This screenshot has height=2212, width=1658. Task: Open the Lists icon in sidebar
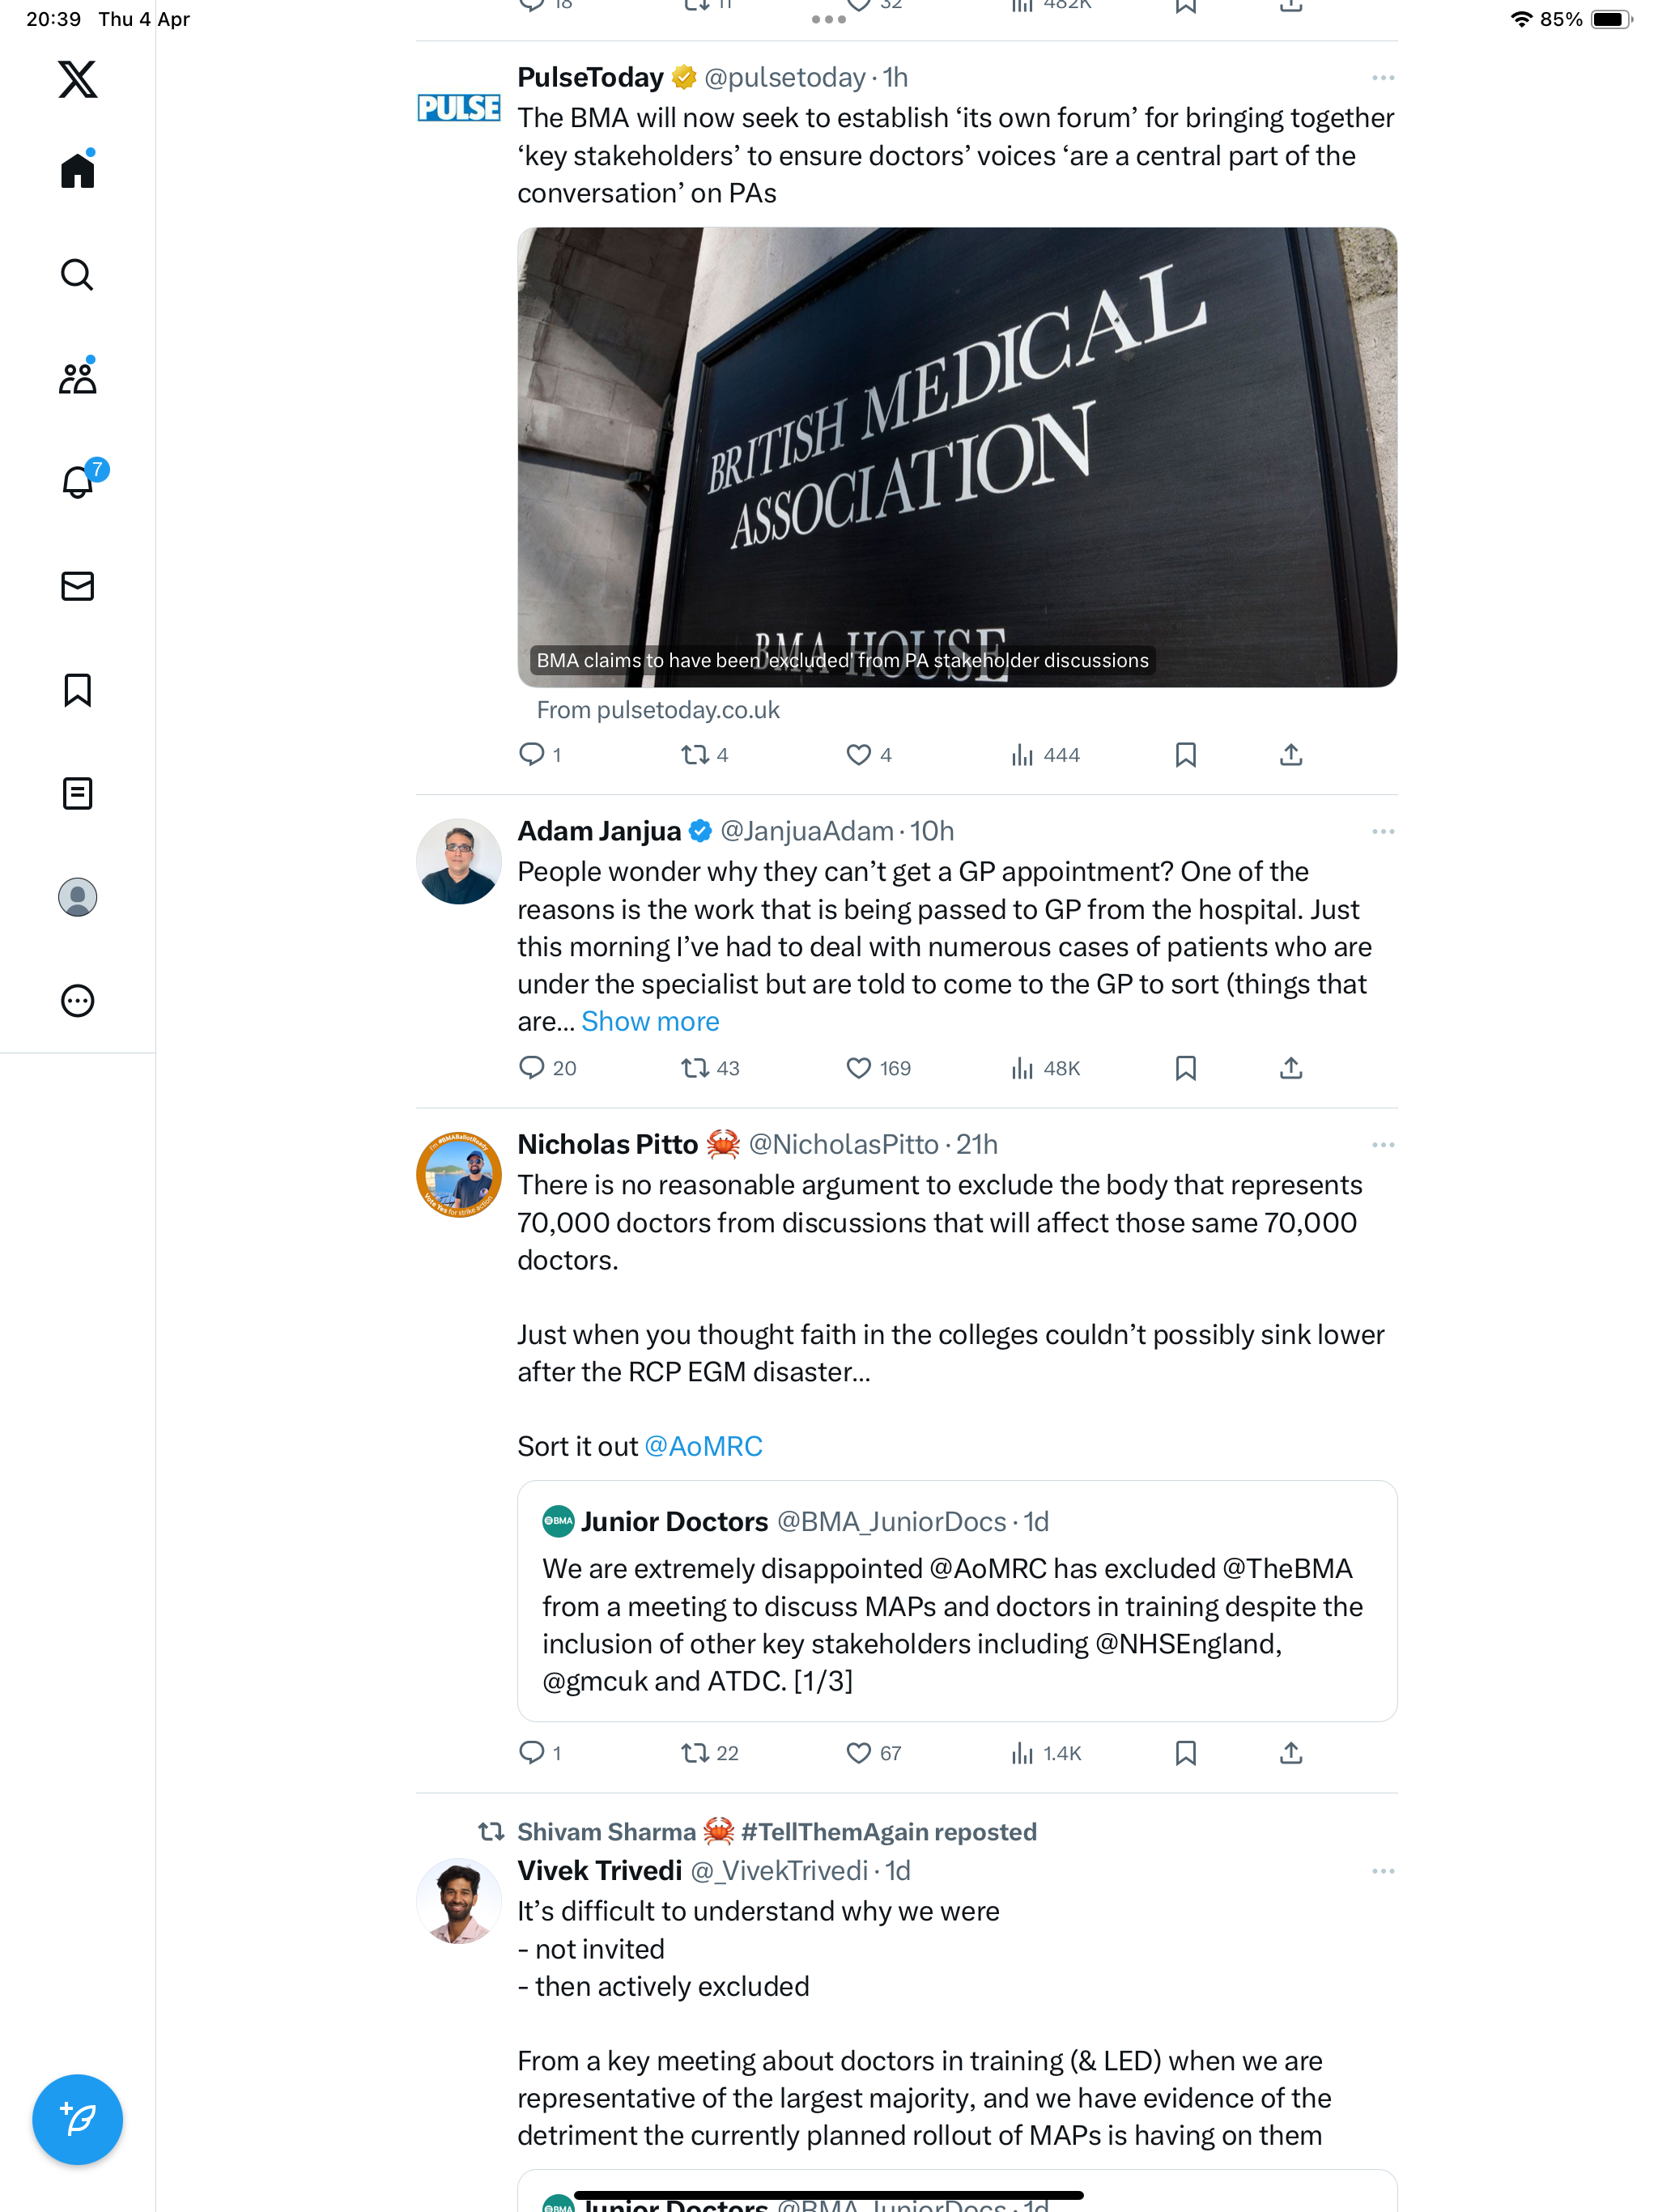(77, 793)
